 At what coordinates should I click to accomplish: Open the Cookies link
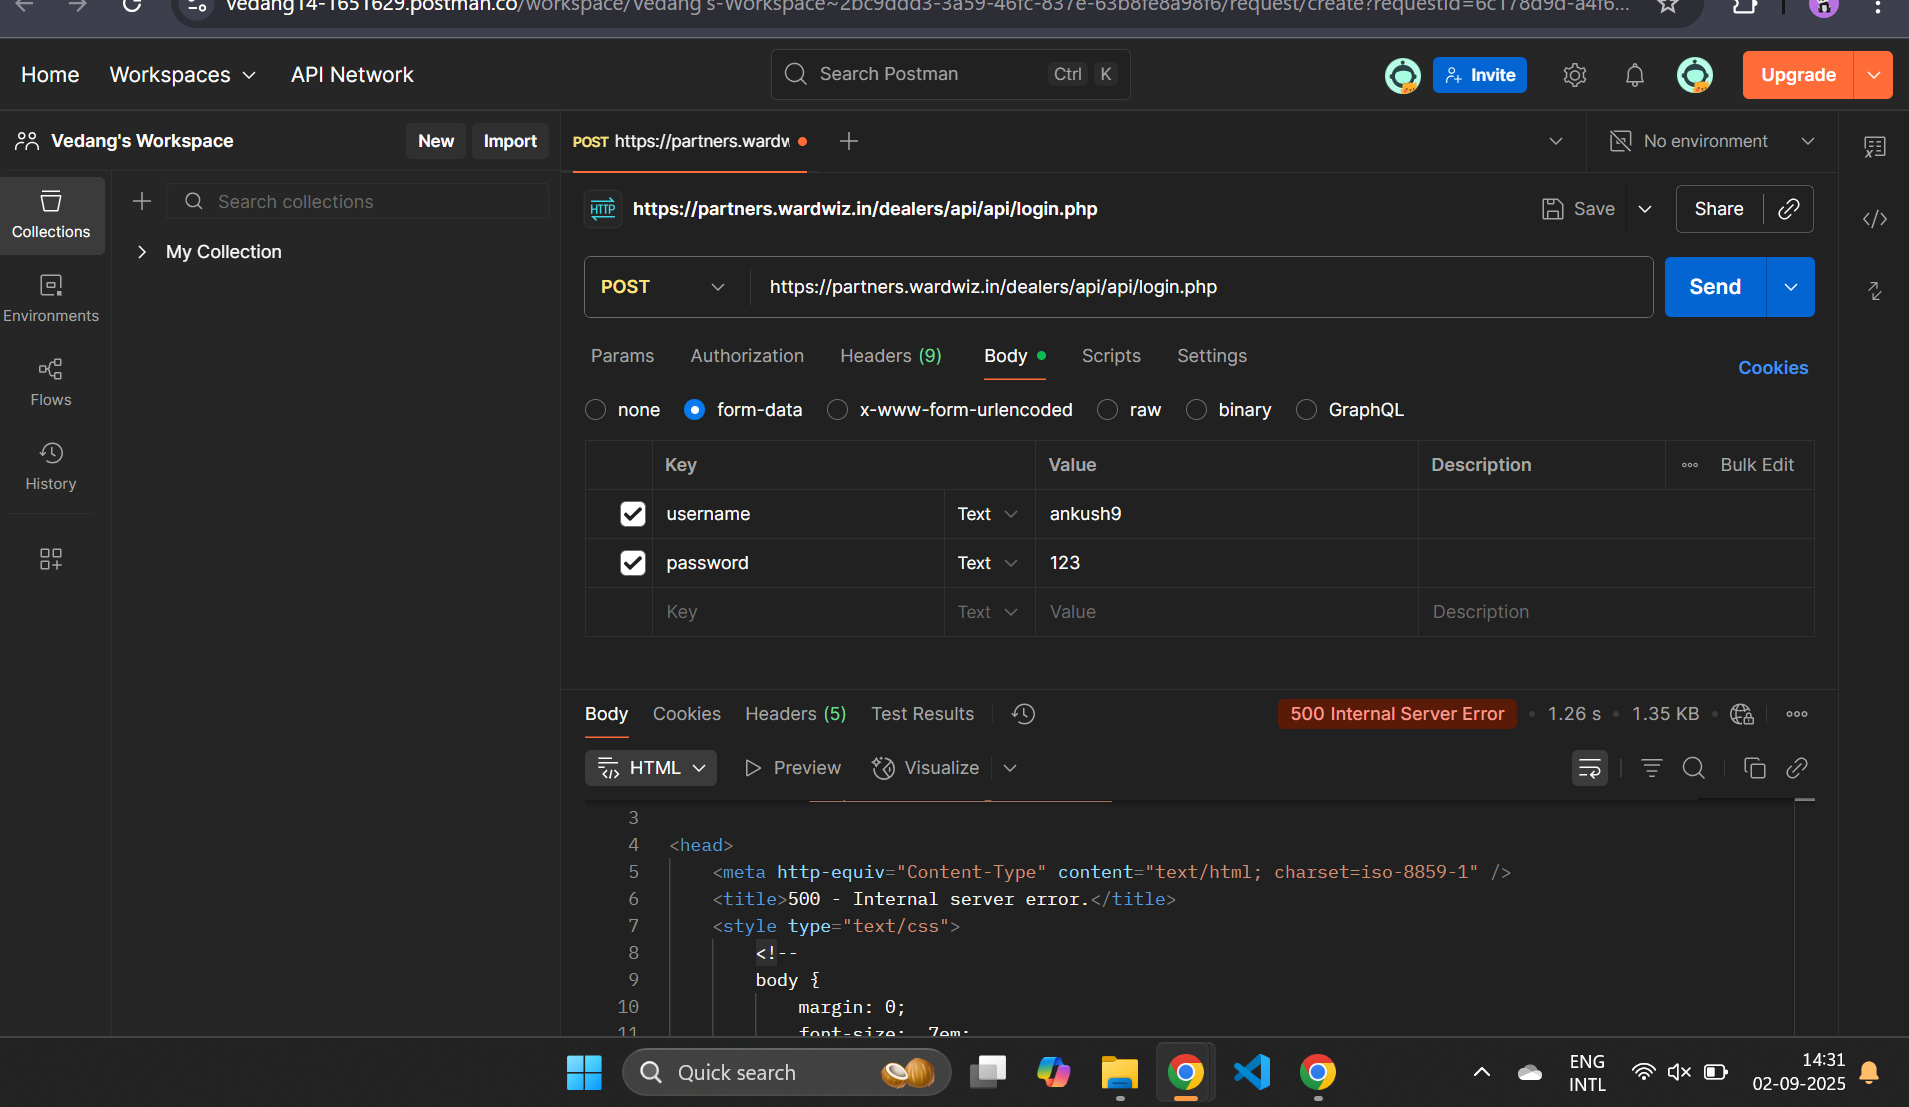[x=1772, y=368]
